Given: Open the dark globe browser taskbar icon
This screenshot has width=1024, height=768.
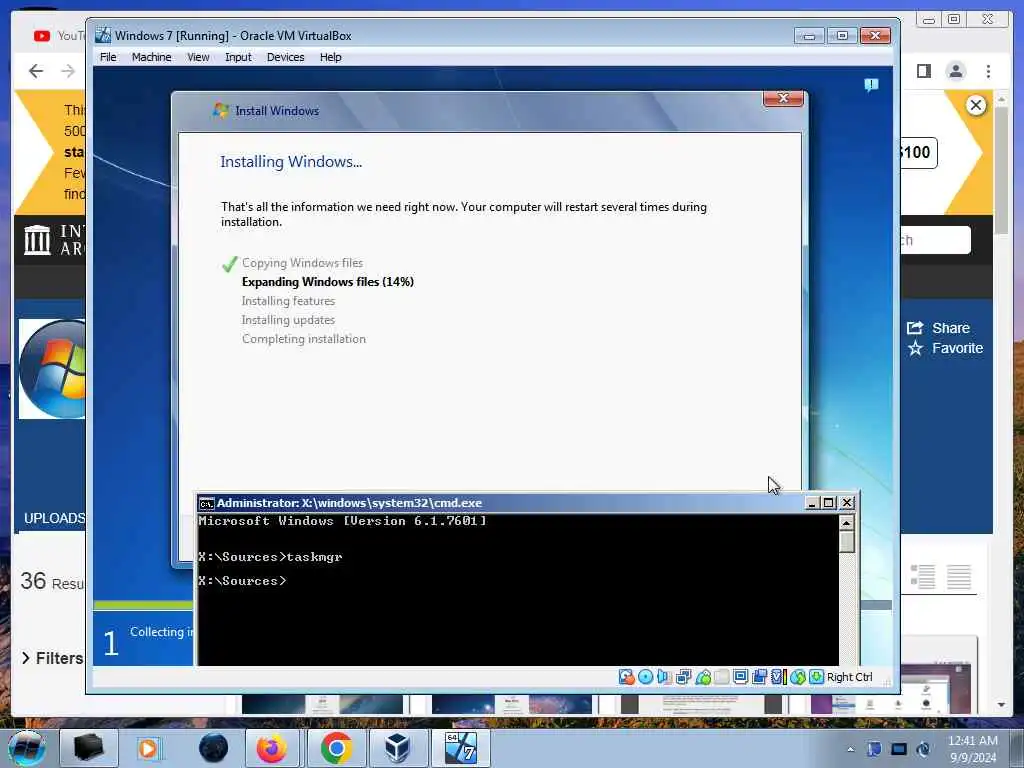Looking at the screenshot, I should tap(213, 748).
